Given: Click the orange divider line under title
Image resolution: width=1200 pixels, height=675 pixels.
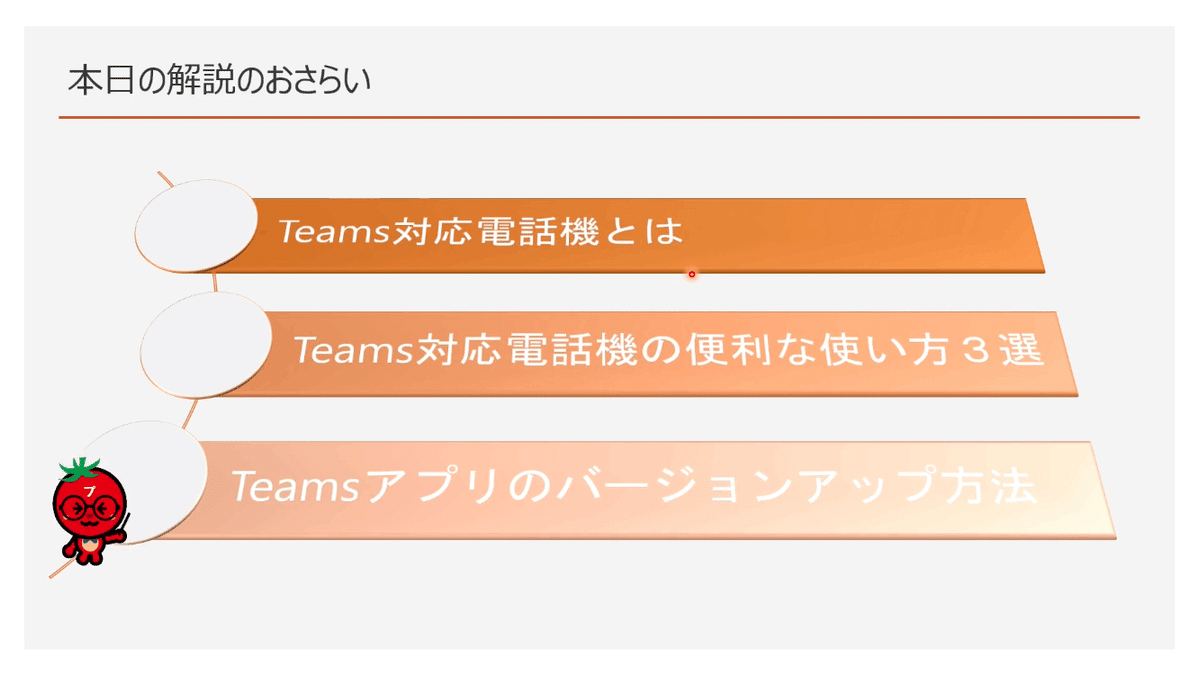Looking at the screenshot, I should pyautogui.click(x=599, y=117).
